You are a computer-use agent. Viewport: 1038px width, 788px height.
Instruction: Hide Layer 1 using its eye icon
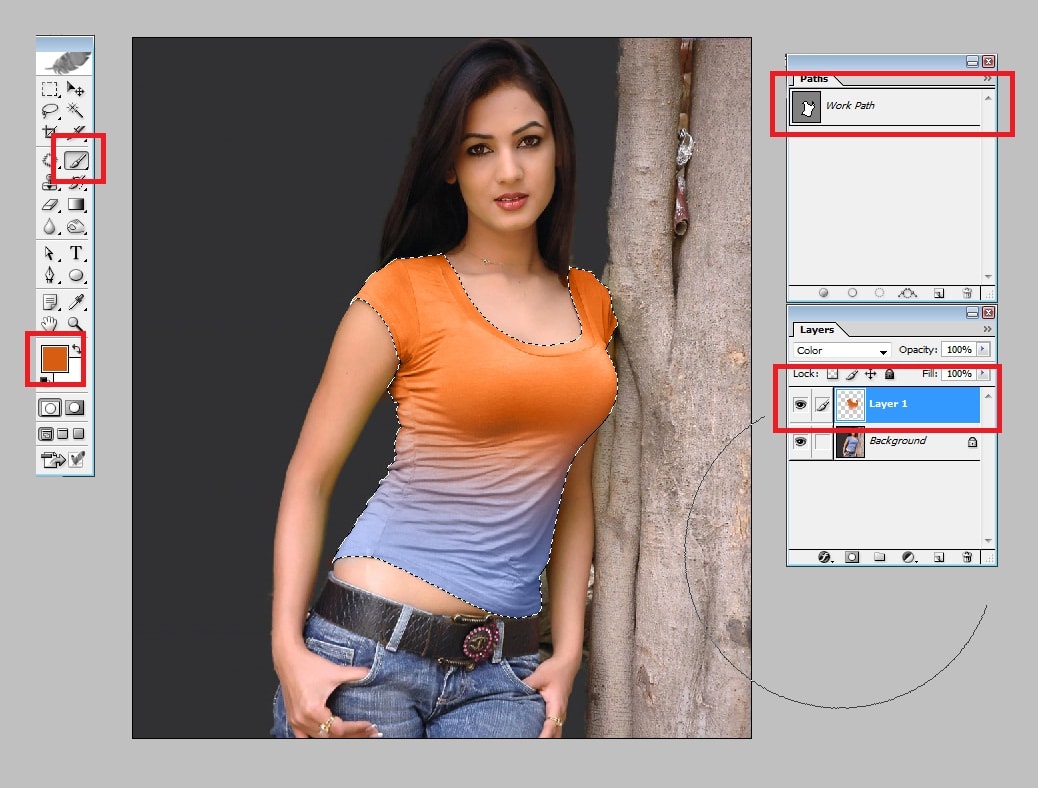(x=800, y=404)
